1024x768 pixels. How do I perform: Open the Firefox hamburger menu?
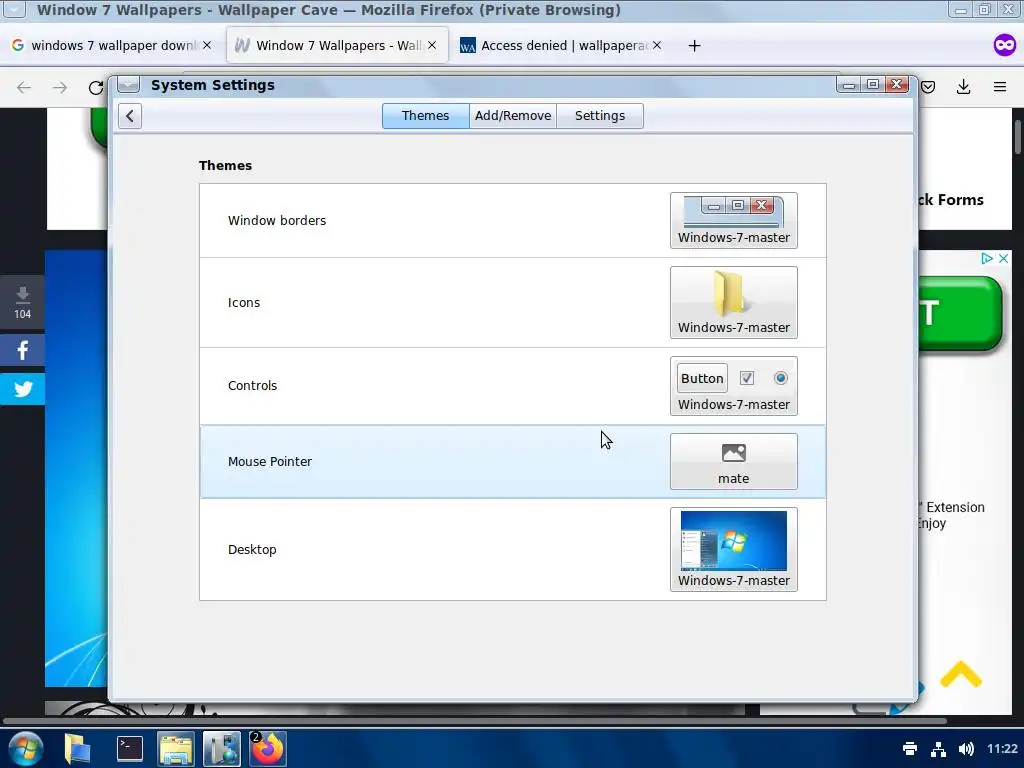click(999, 87)
